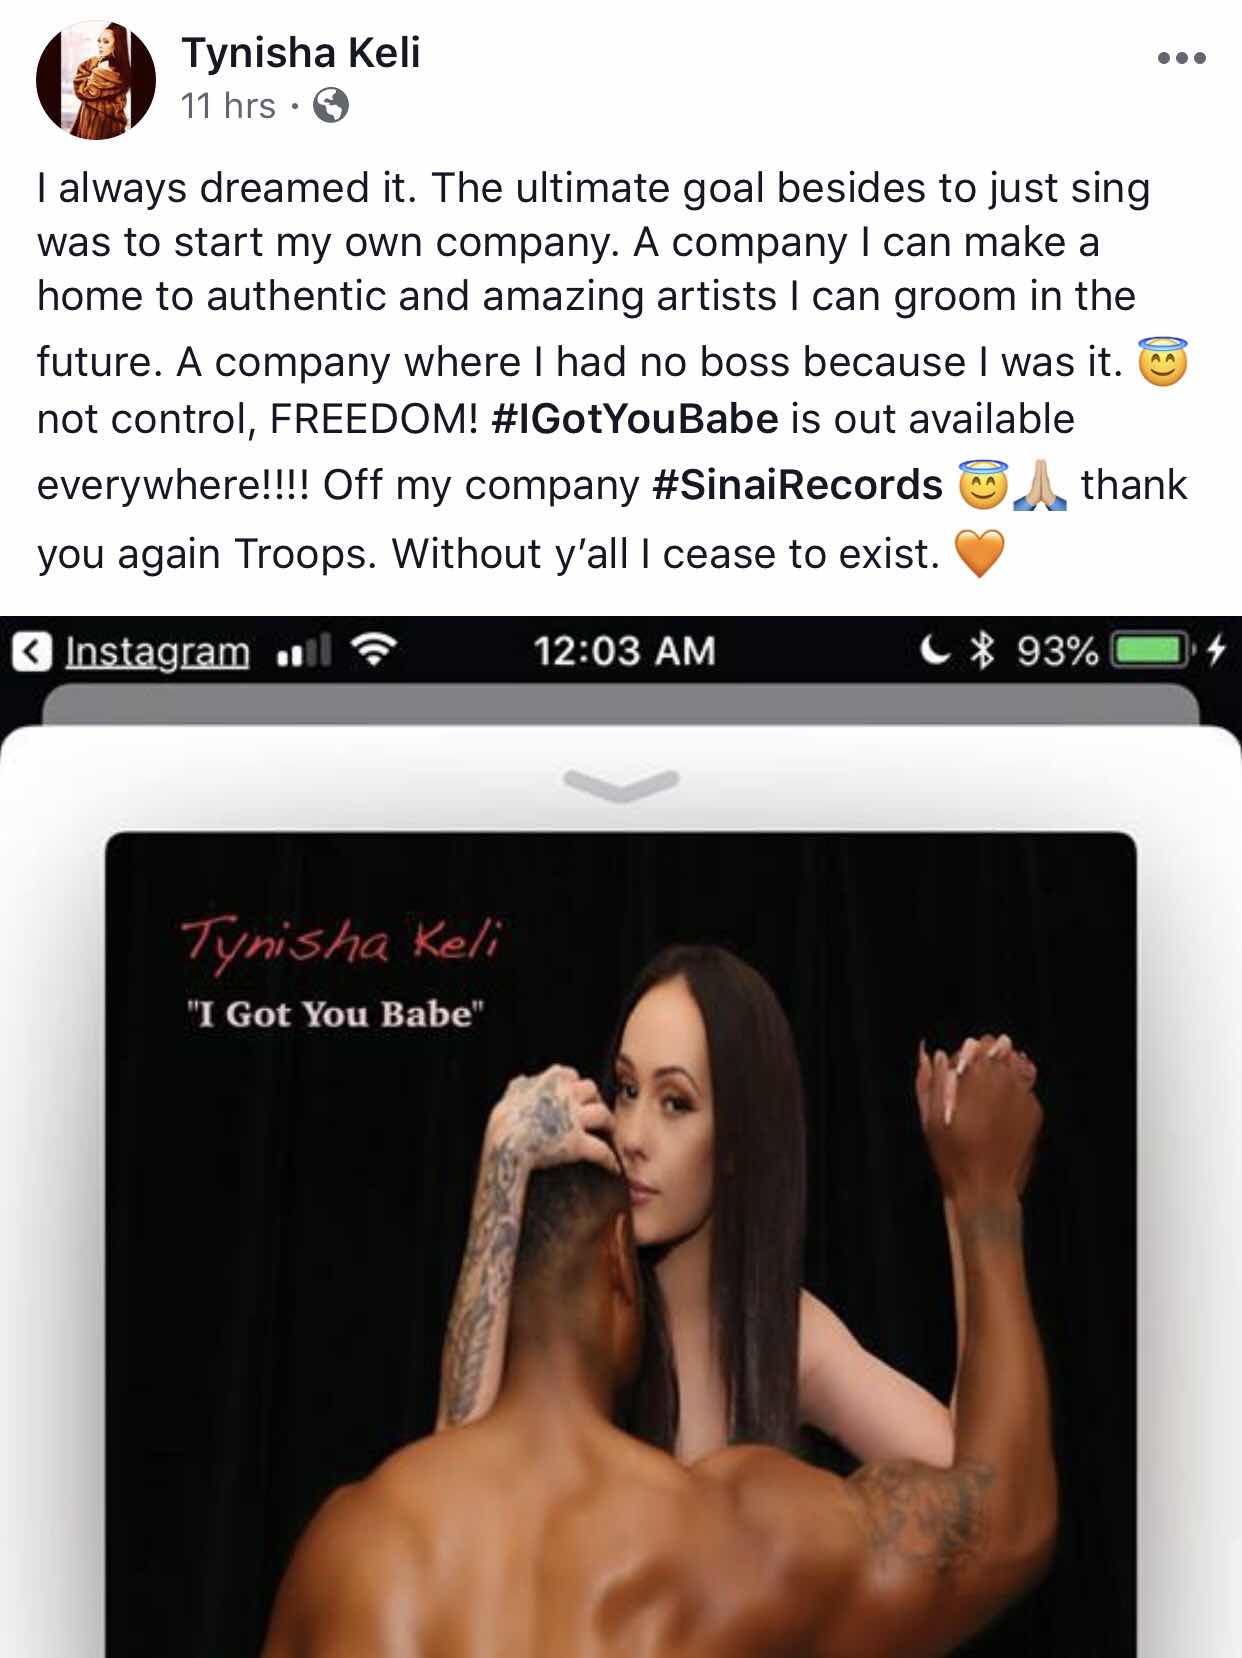The image size is (1242, 1658).
Task: Tap the praying hands emoji
Action: (1040, 487)
